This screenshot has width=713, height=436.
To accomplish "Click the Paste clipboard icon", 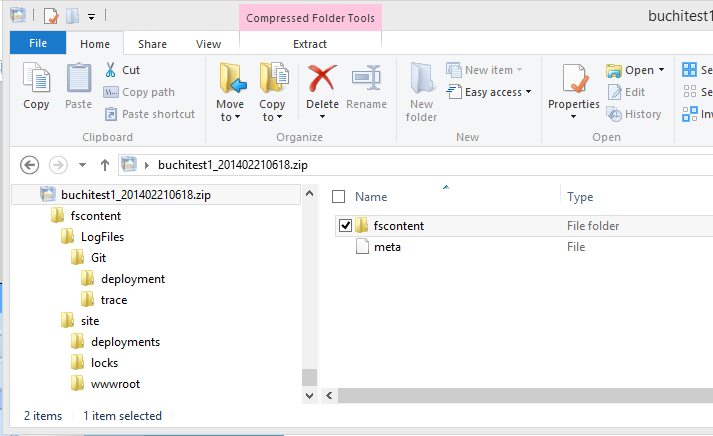I will (x=79, y=78).
